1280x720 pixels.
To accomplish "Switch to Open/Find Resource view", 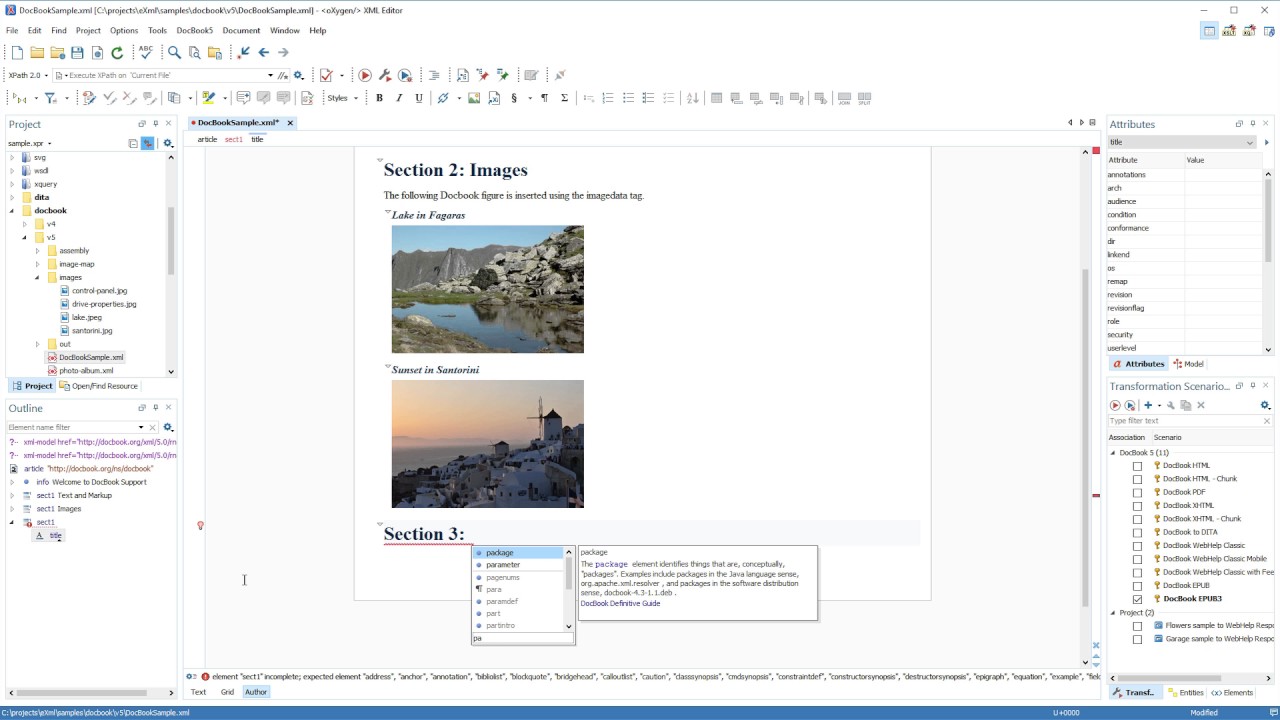I will pos(98,386).
